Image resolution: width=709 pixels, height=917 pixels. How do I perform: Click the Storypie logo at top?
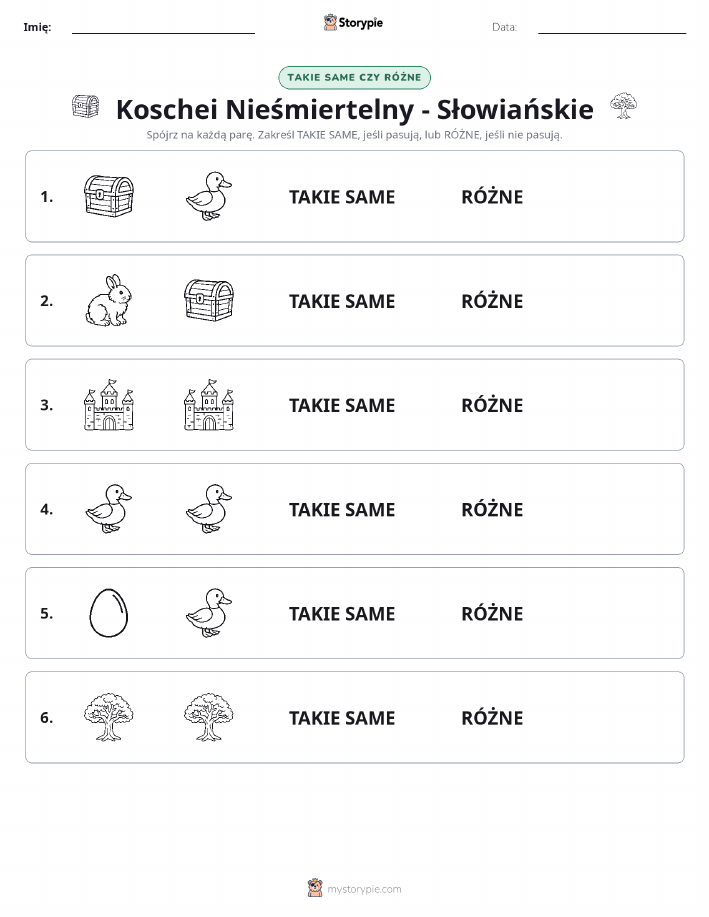point(353,23)
